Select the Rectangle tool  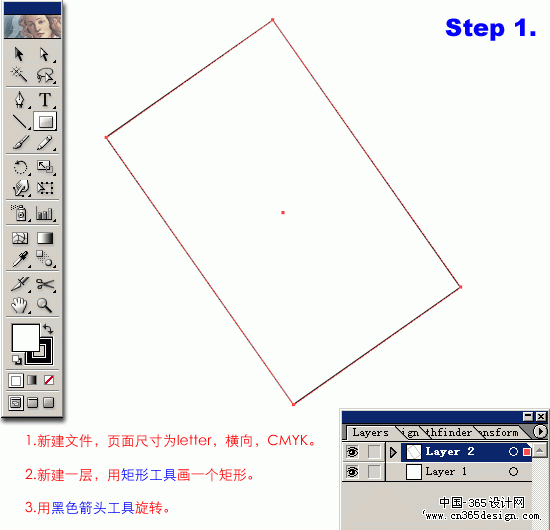(x=45, y=121)
